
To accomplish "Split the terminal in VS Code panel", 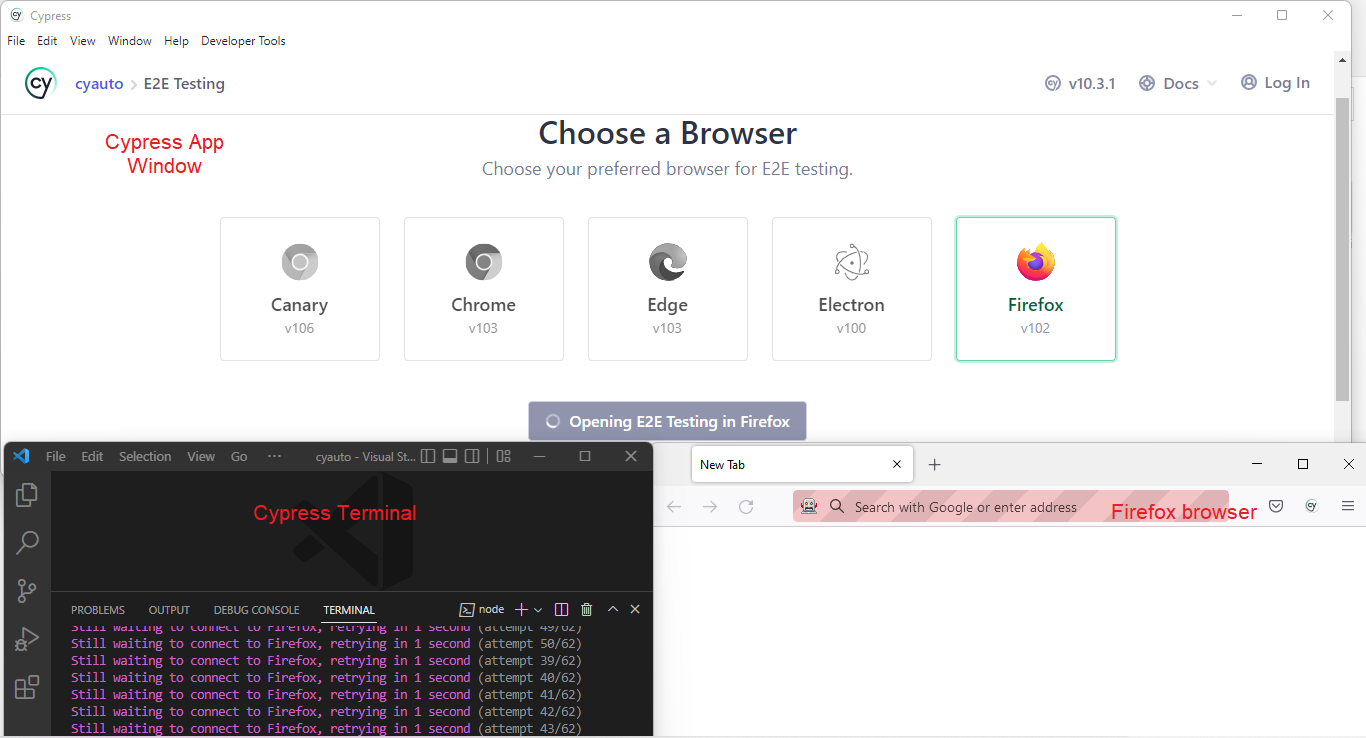I will click(x=562, y=609).
